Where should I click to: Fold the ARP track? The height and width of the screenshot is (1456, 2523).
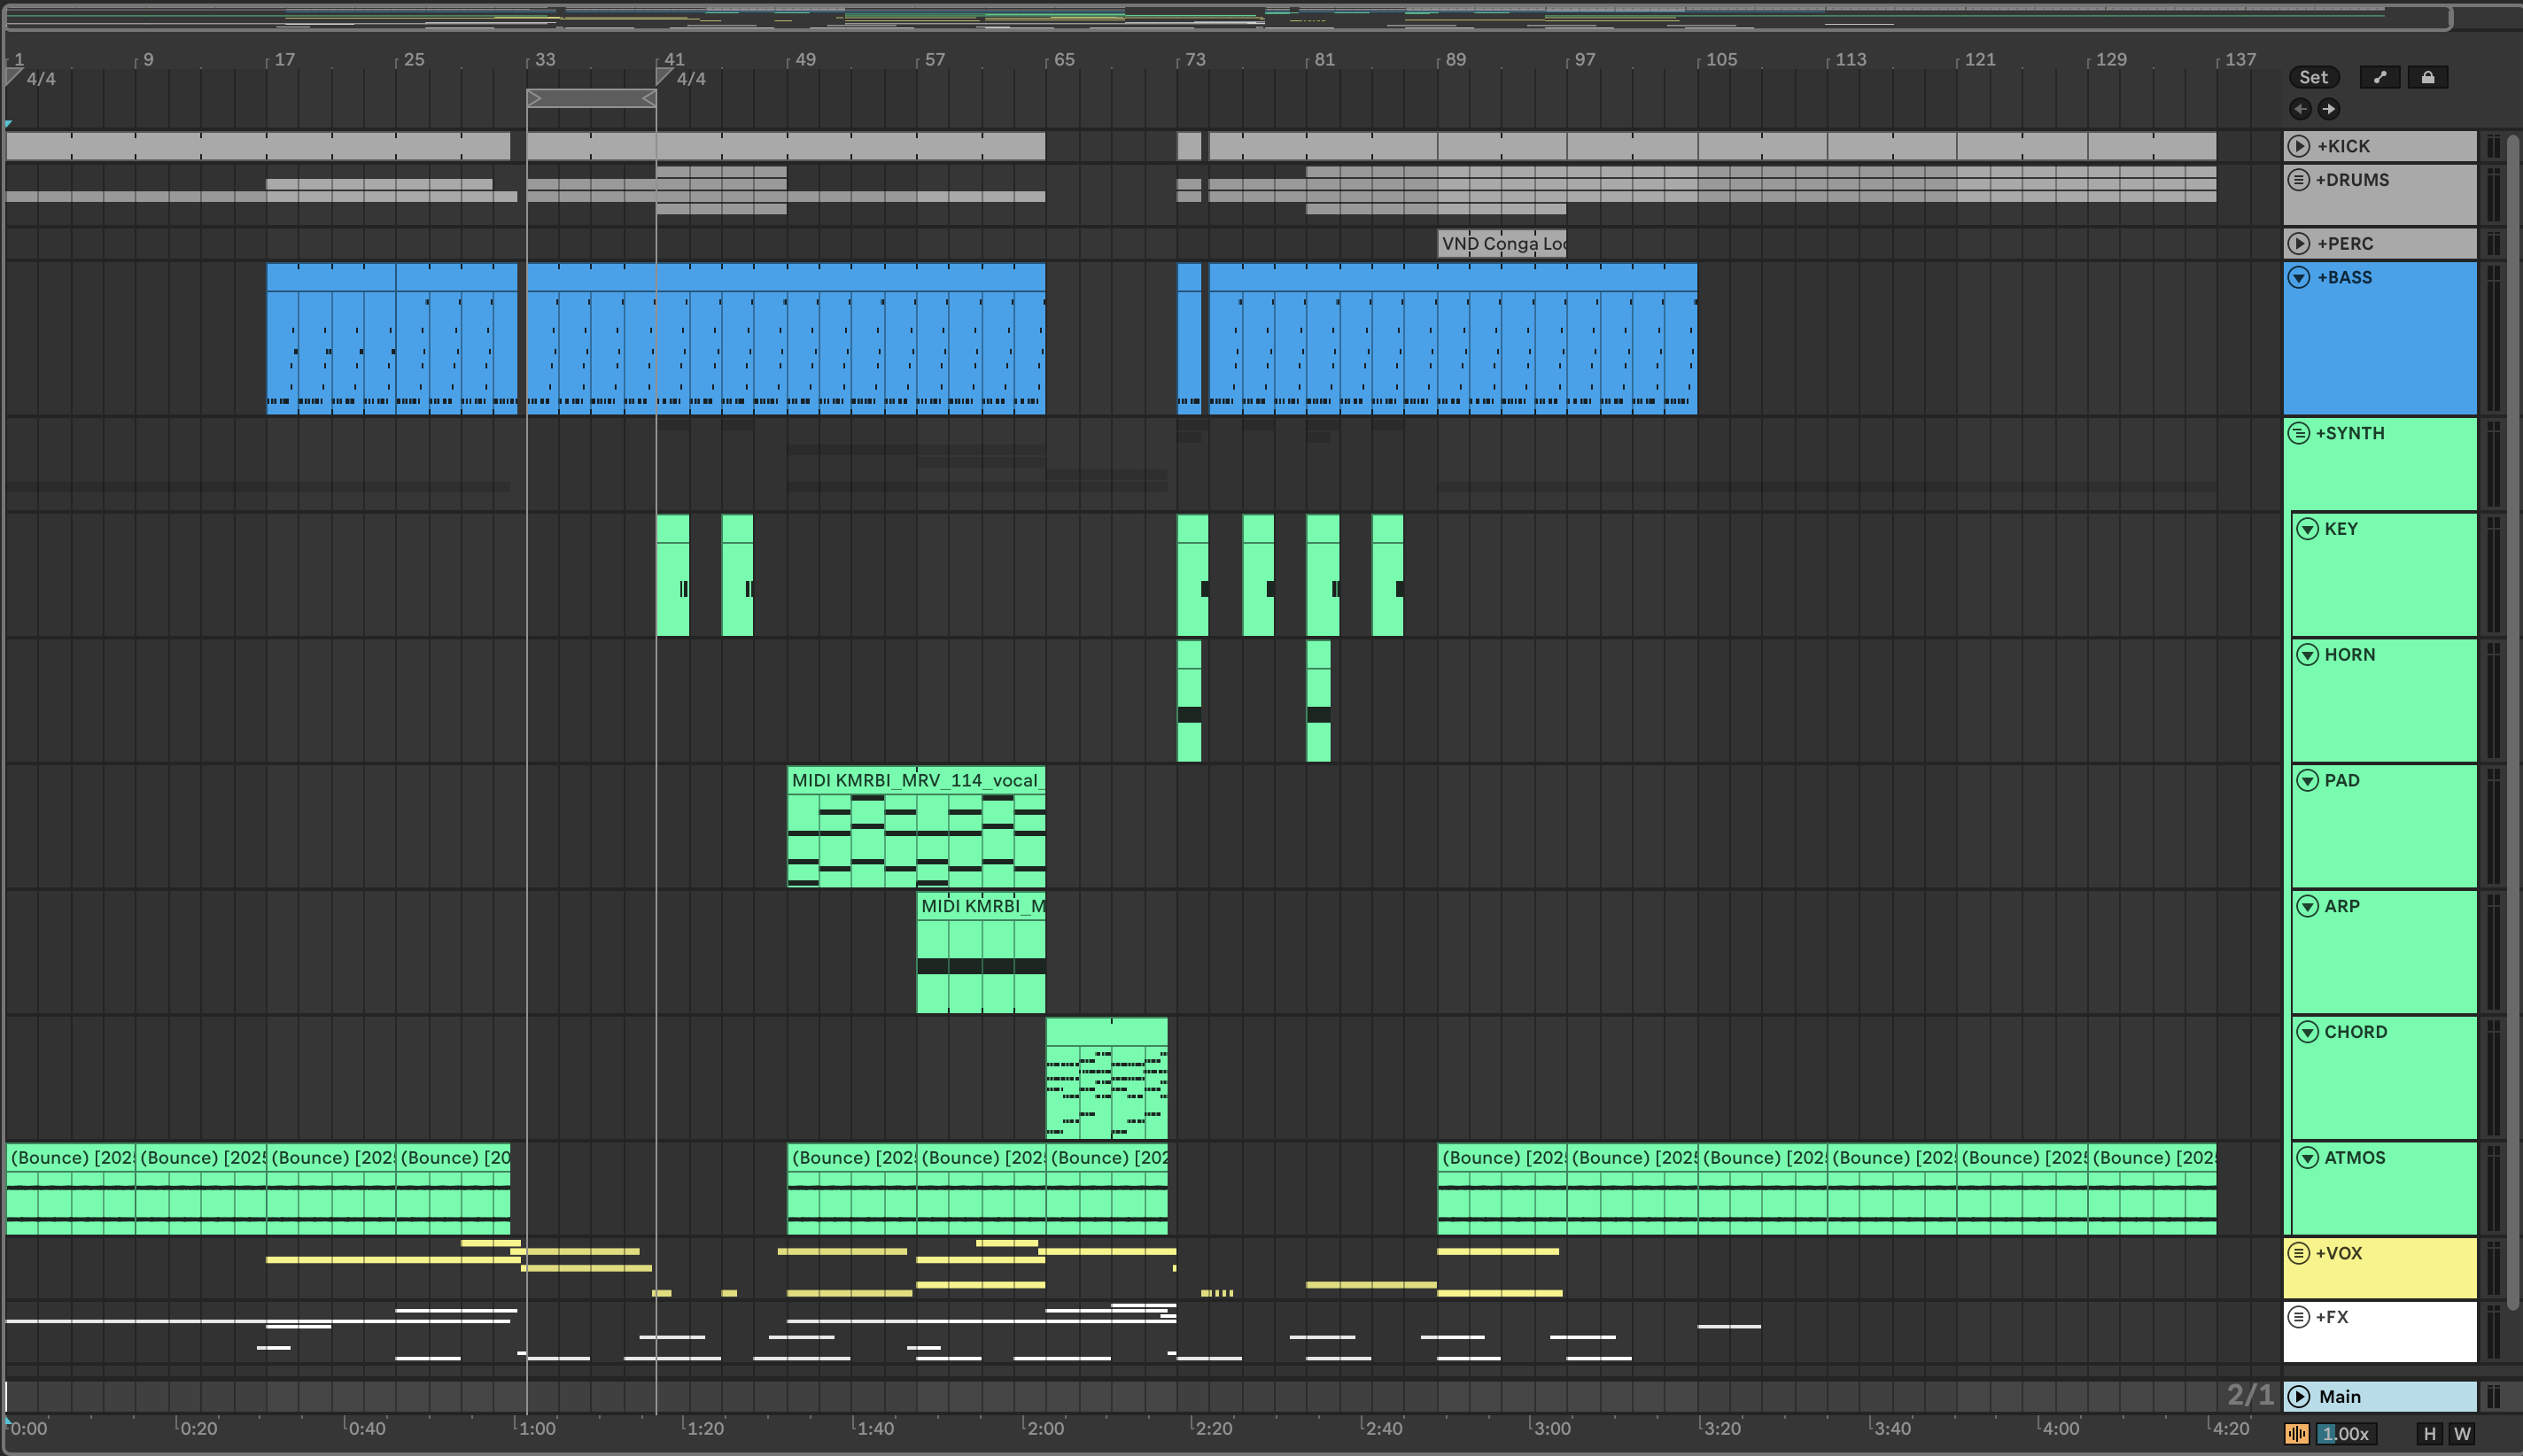point(2307,906)
